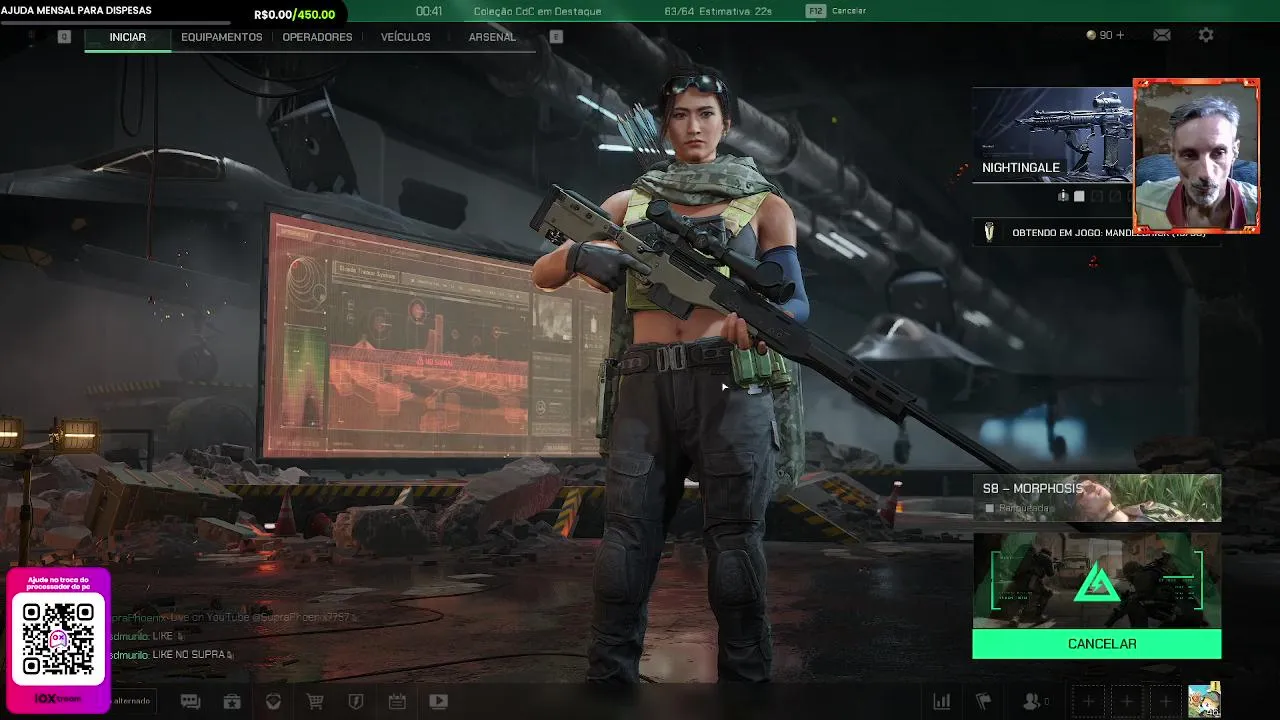This screenshot has height=720, width=1280.
Task: Click the first empty squad plus slot
Action: [1089, 702]
